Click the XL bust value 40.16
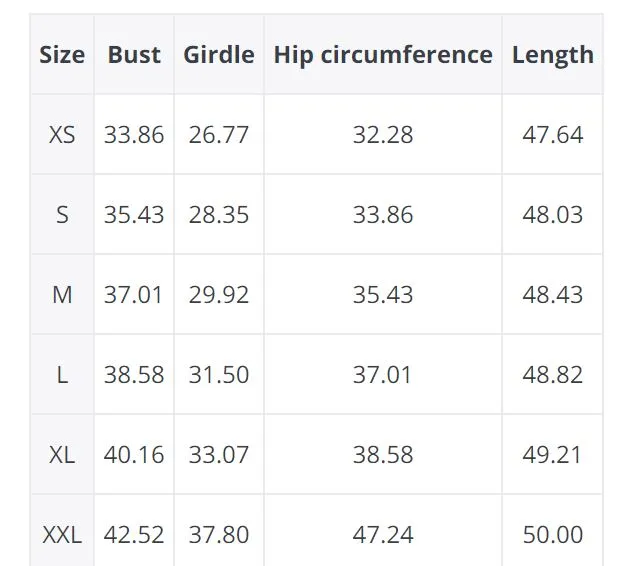Image resolution: width=629 pixels, height=566 pixels. [x=134, y=454]
